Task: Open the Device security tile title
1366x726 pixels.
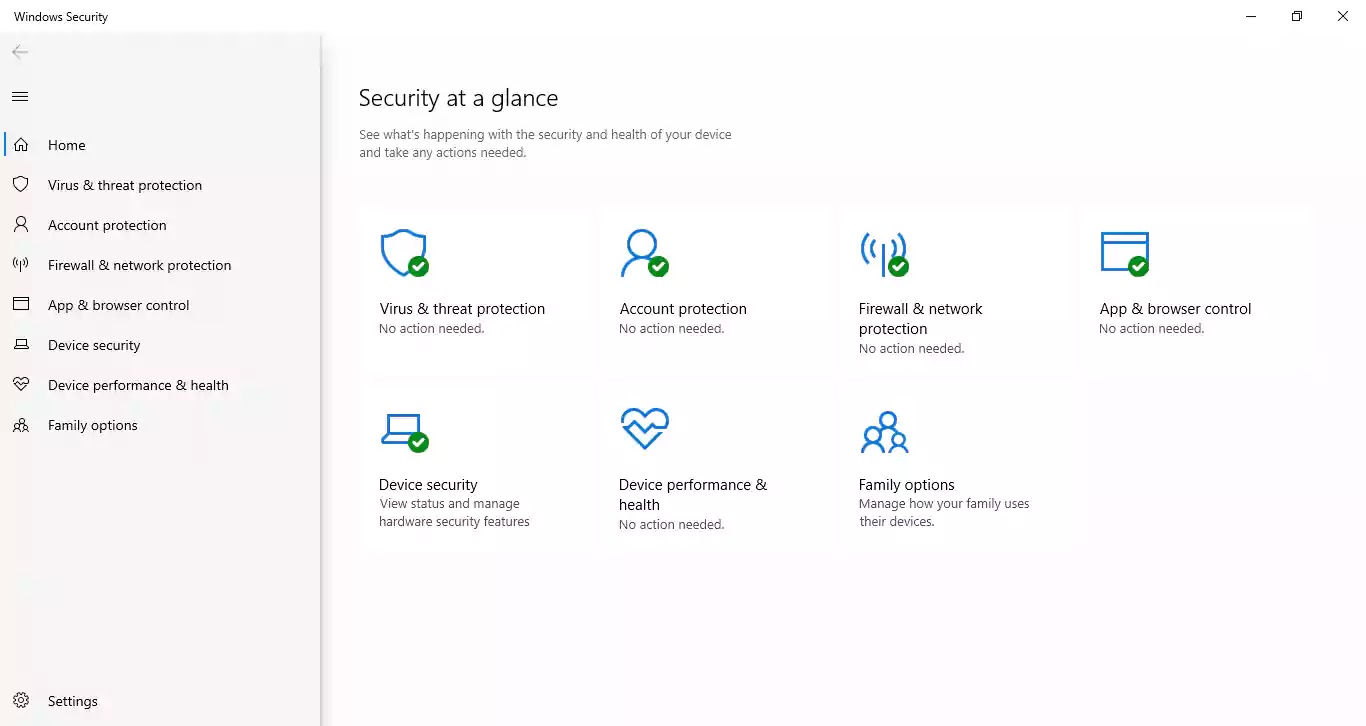Action: [x=428, y=485]
